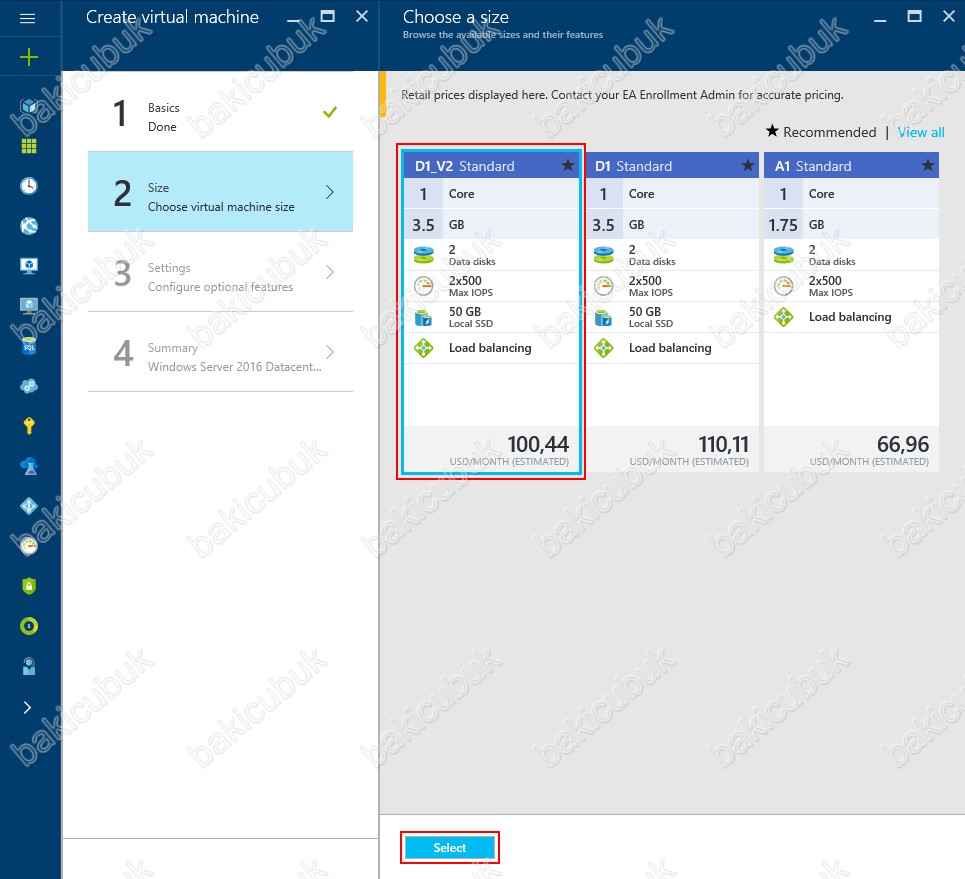This screenshot has width=965, height=879.
Task: Close the Choose a size blade
Action: 948,17
